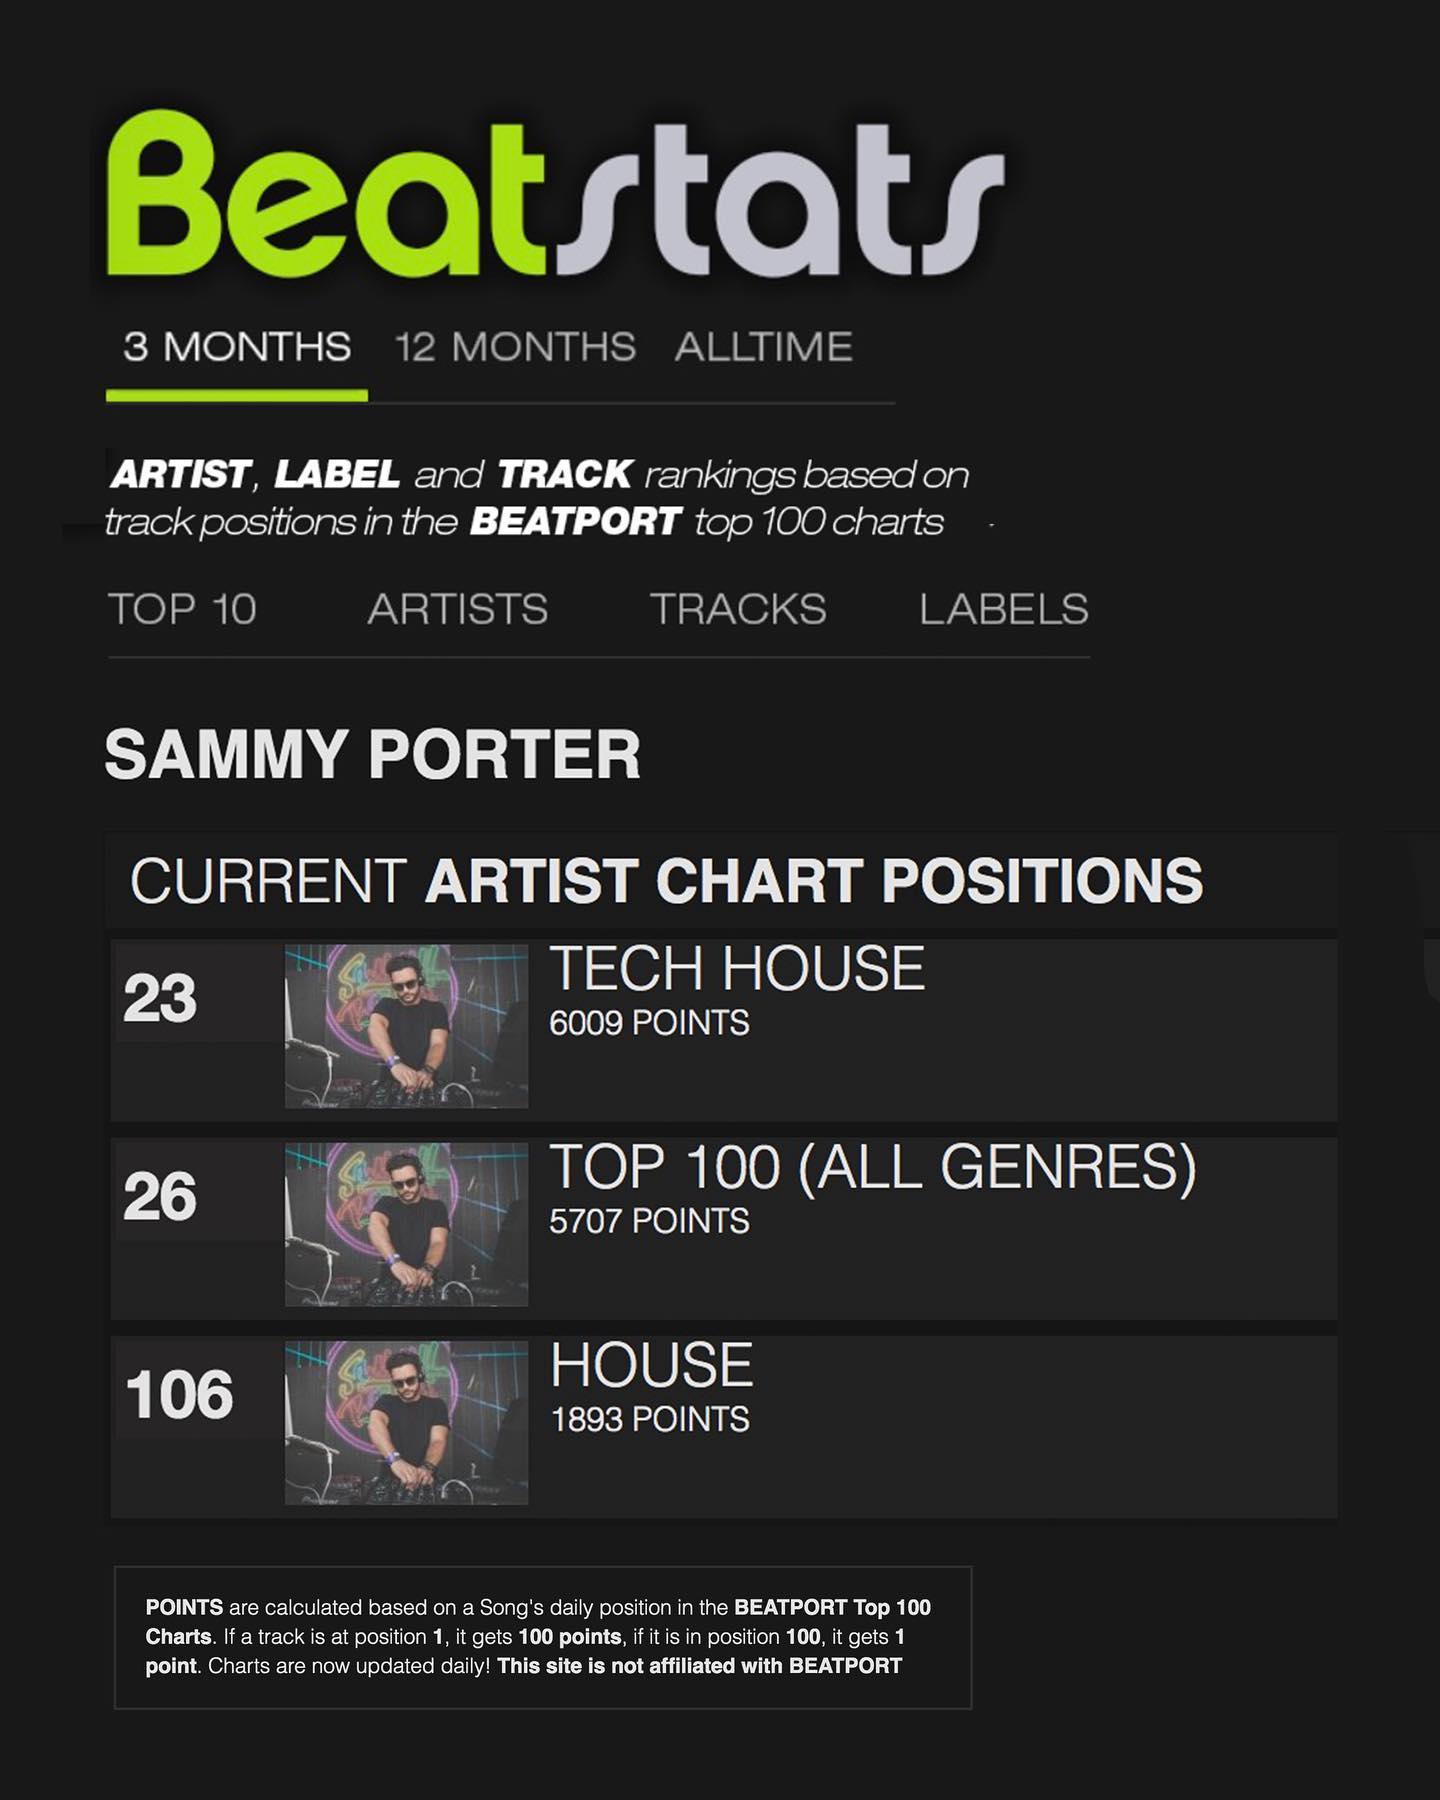Select the LABELS menu item
Viewport: 1440px width, 1800px height.
point(1004,609)
